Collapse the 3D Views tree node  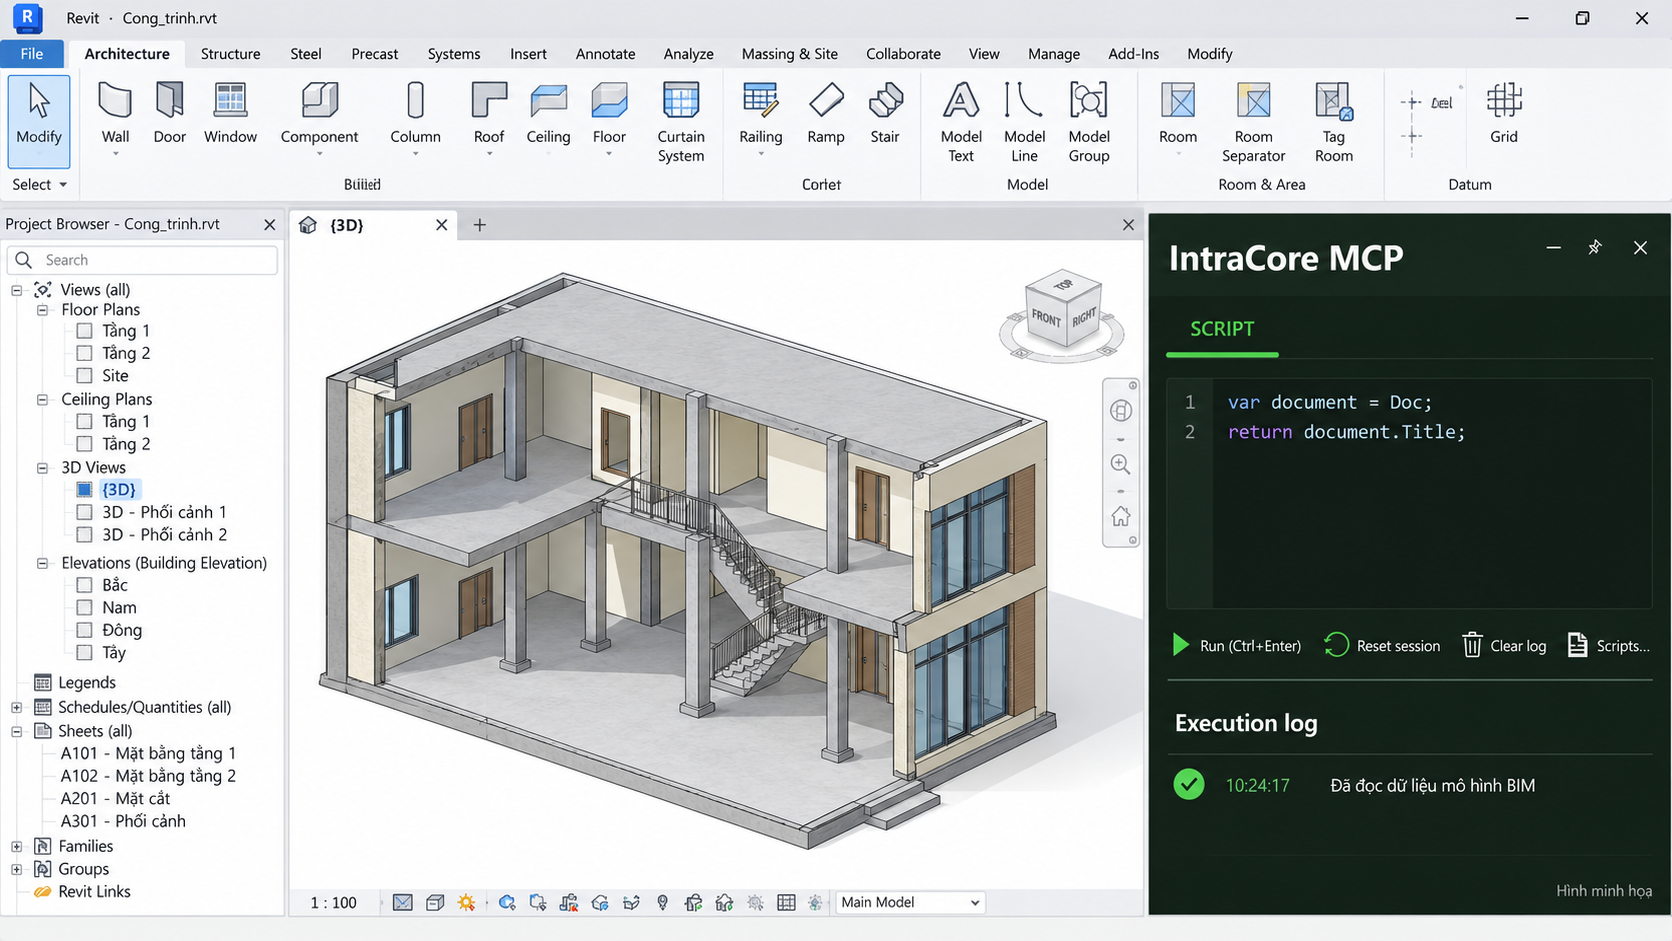coord(43,467)
